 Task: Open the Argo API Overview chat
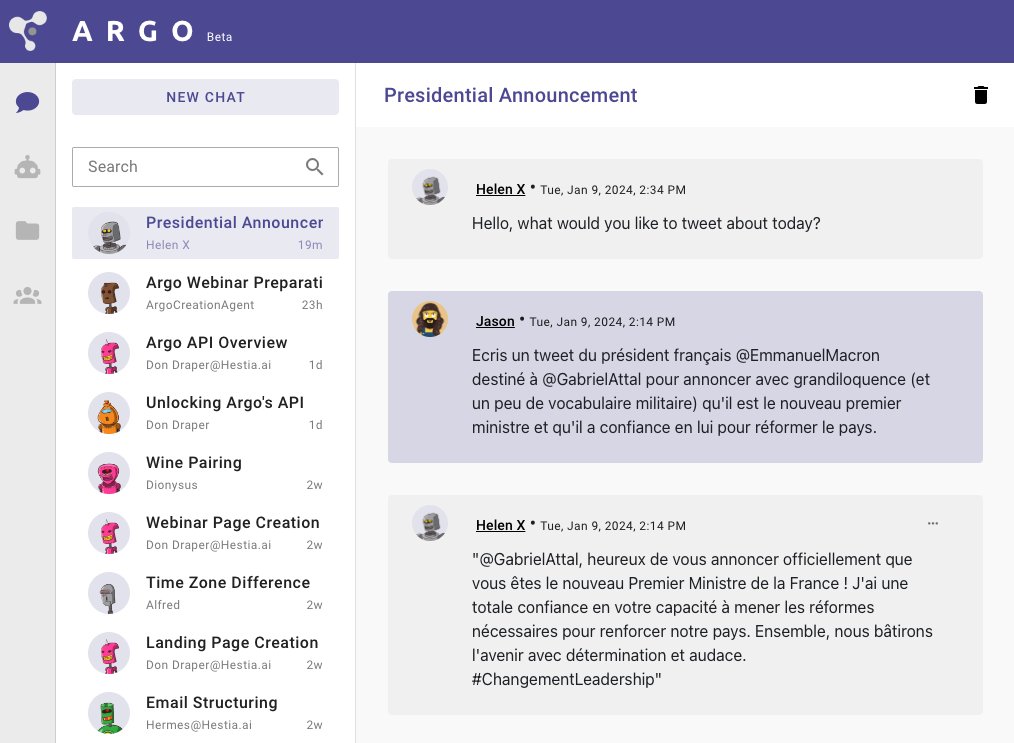click(205, 353)
